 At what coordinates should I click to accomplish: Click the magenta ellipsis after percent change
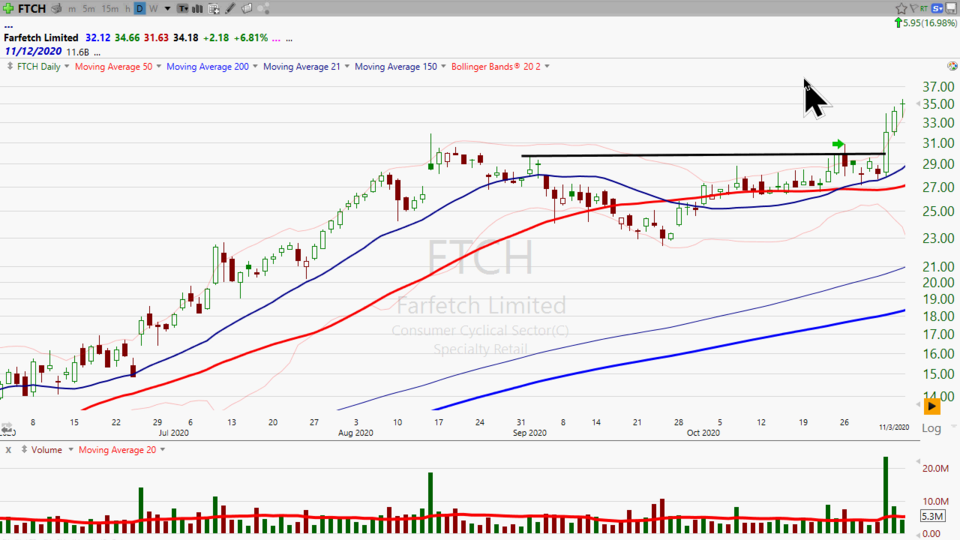pyautogui.click(x=276, y=39)
